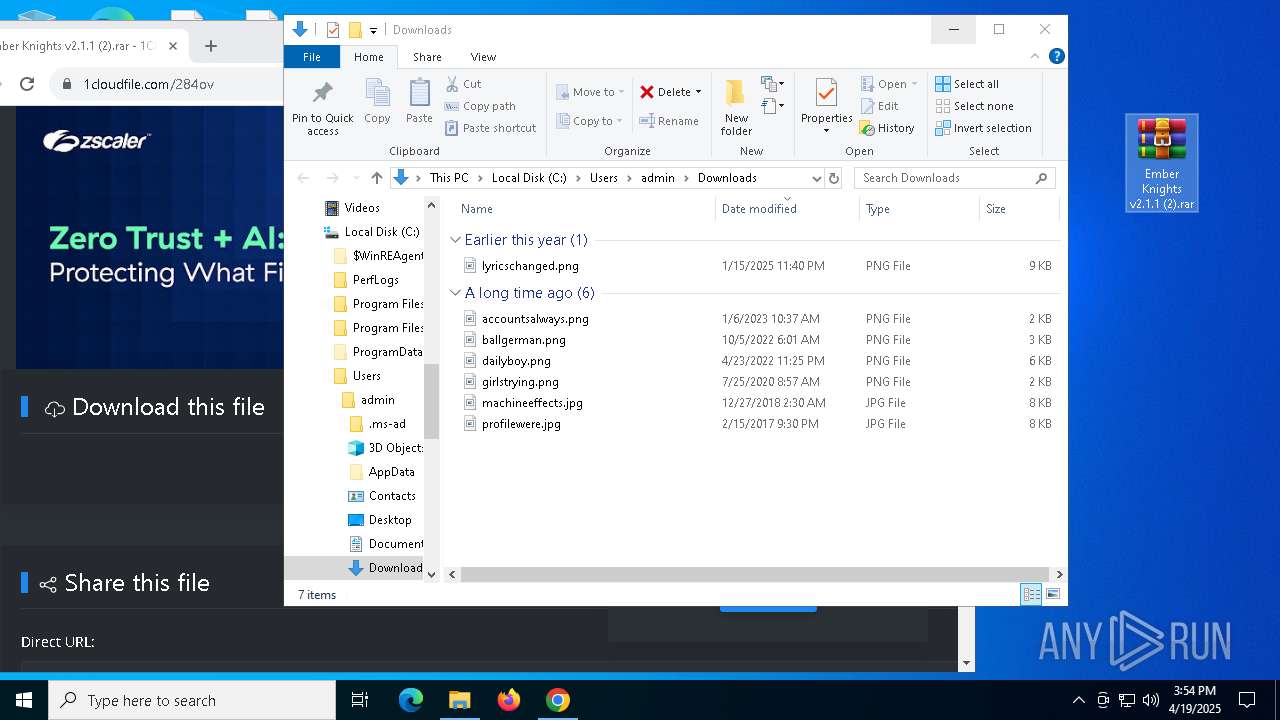Image resolution: width=1280 pixels, height=720 pixels.
Task: Collapse the A long time ago group
Action: point(456,293)
